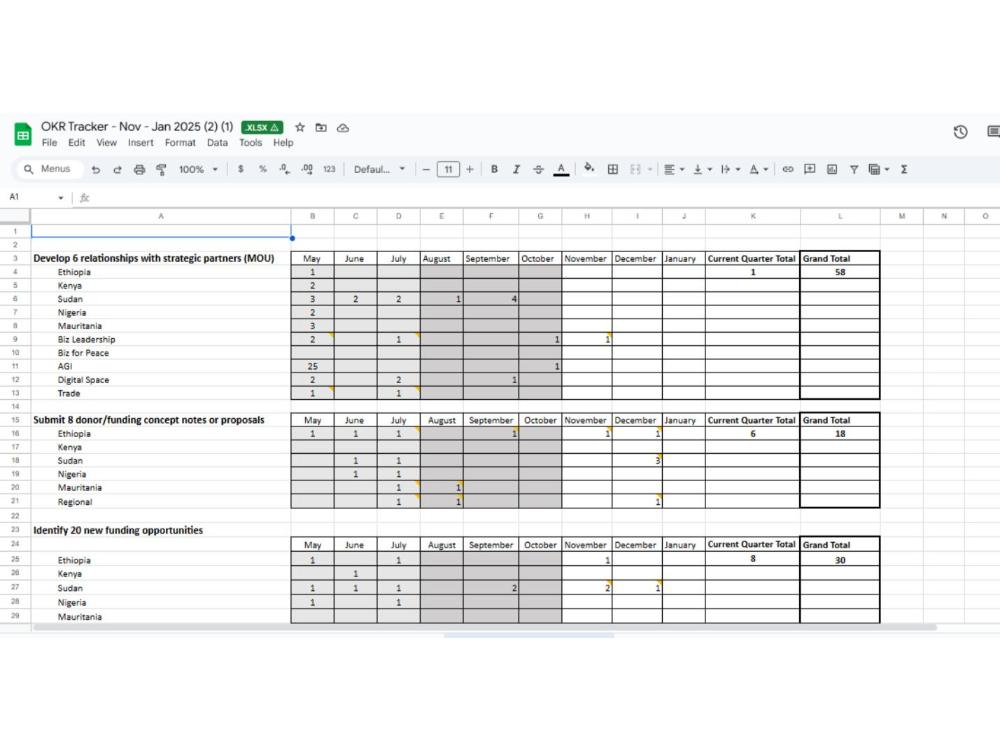The width and height of the screenshot is (1000, 750).
Task: Decrease font size with minus button
Action: click(x=426, y=170)
